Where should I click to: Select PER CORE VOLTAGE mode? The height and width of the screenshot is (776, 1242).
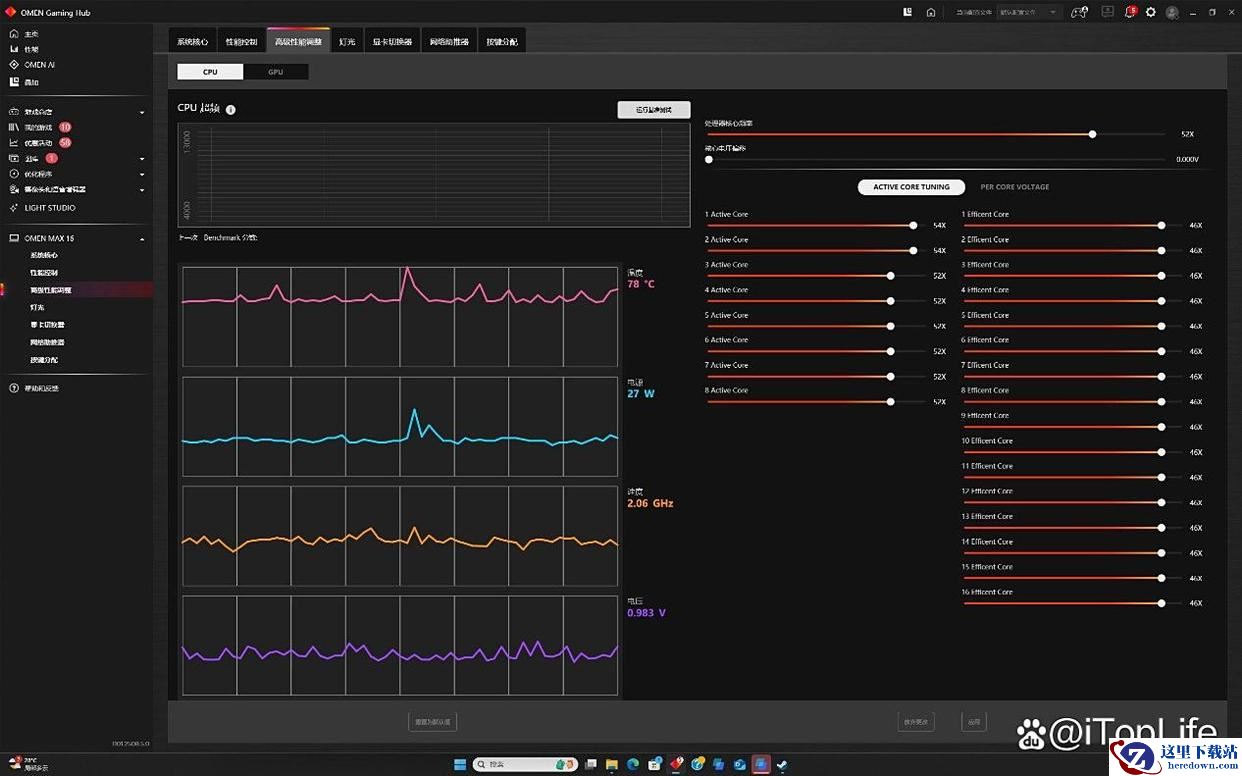(x=1014, y=187)
